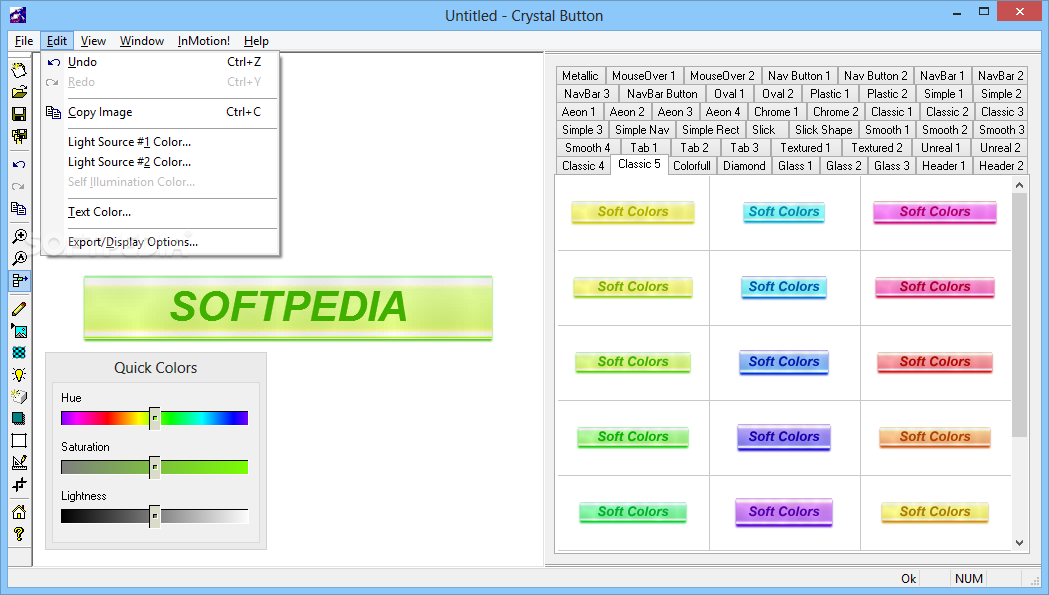Choose Undo from the Edit menu
The width and height of the screenshot is (1049, 595).
160,62
